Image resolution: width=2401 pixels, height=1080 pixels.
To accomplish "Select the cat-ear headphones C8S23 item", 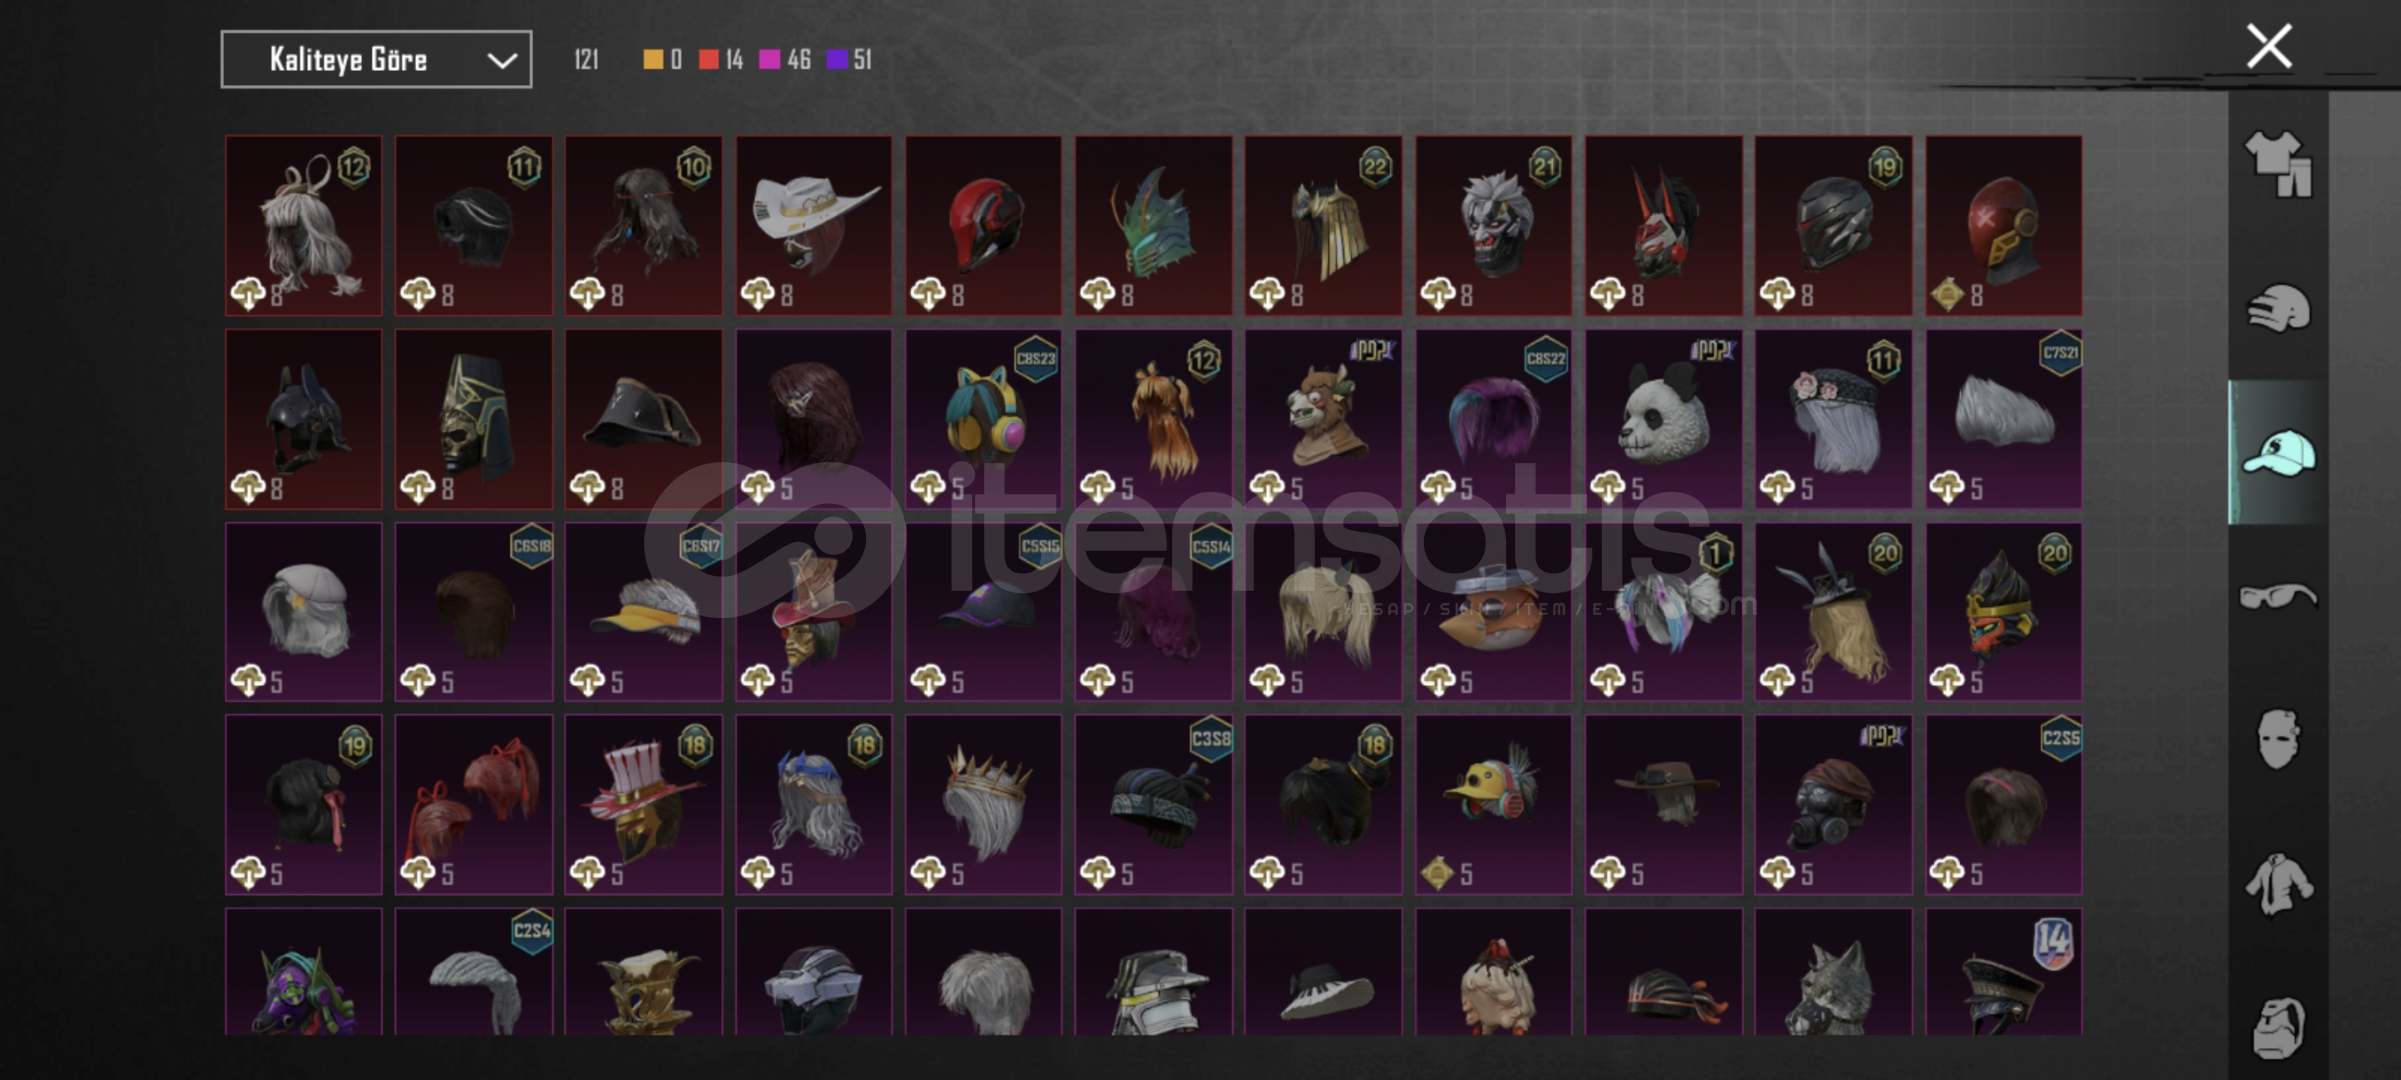I will click(984, 420).
